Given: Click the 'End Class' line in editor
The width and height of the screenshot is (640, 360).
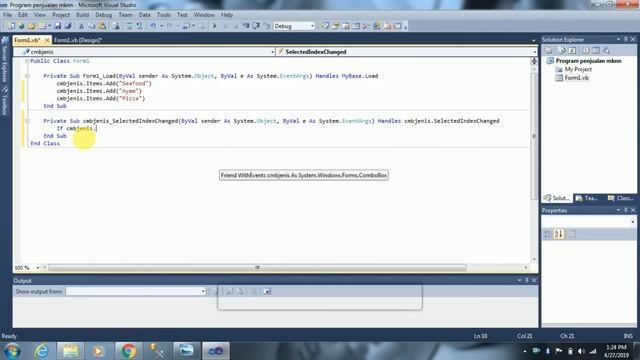Looking at the screenshot, I should [45, 143].
